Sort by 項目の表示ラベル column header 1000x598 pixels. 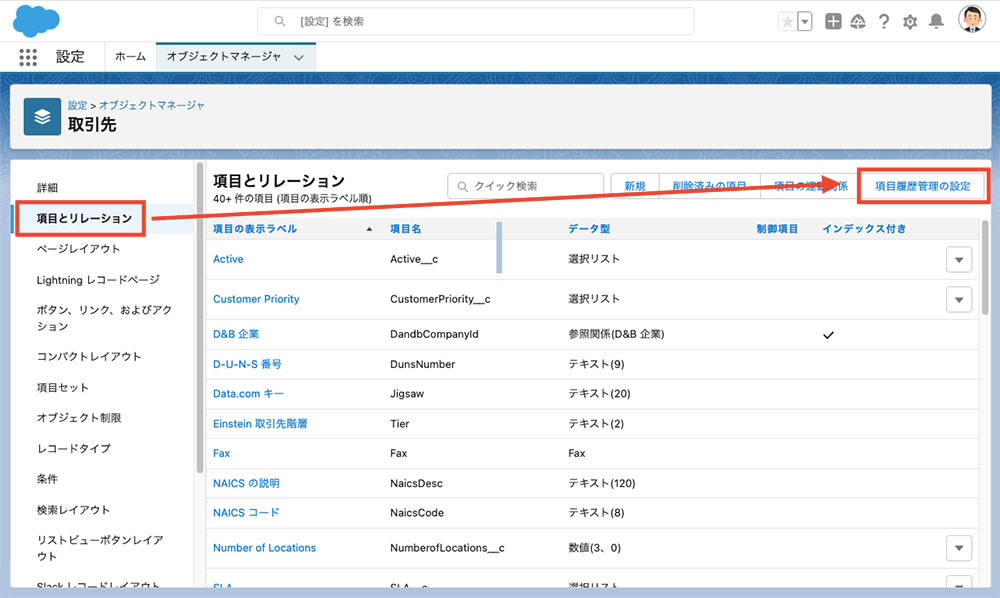[x=255, y=229]
